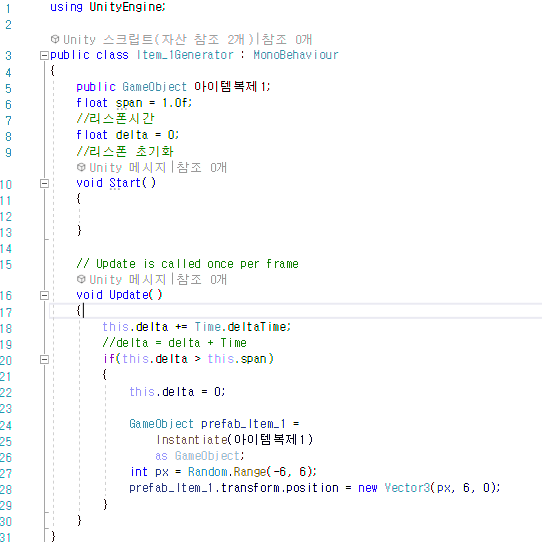This screenshot has height=542, width=542.
Task: Collapse the Start method block
Action: [x=44, y=183]
